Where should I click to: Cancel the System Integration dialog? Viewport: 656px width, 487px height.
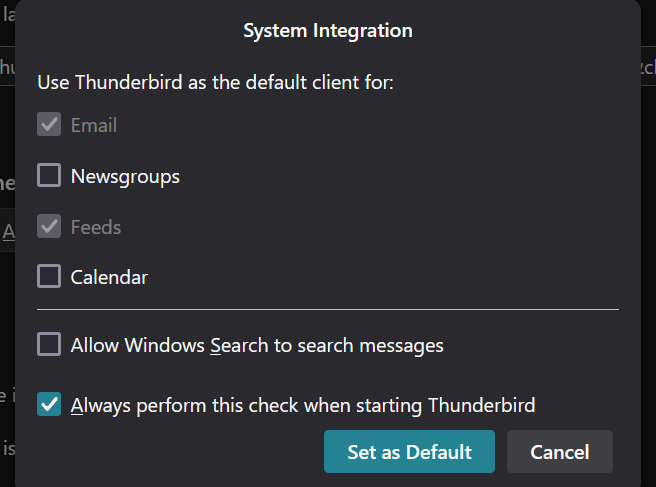click(559, 452)
